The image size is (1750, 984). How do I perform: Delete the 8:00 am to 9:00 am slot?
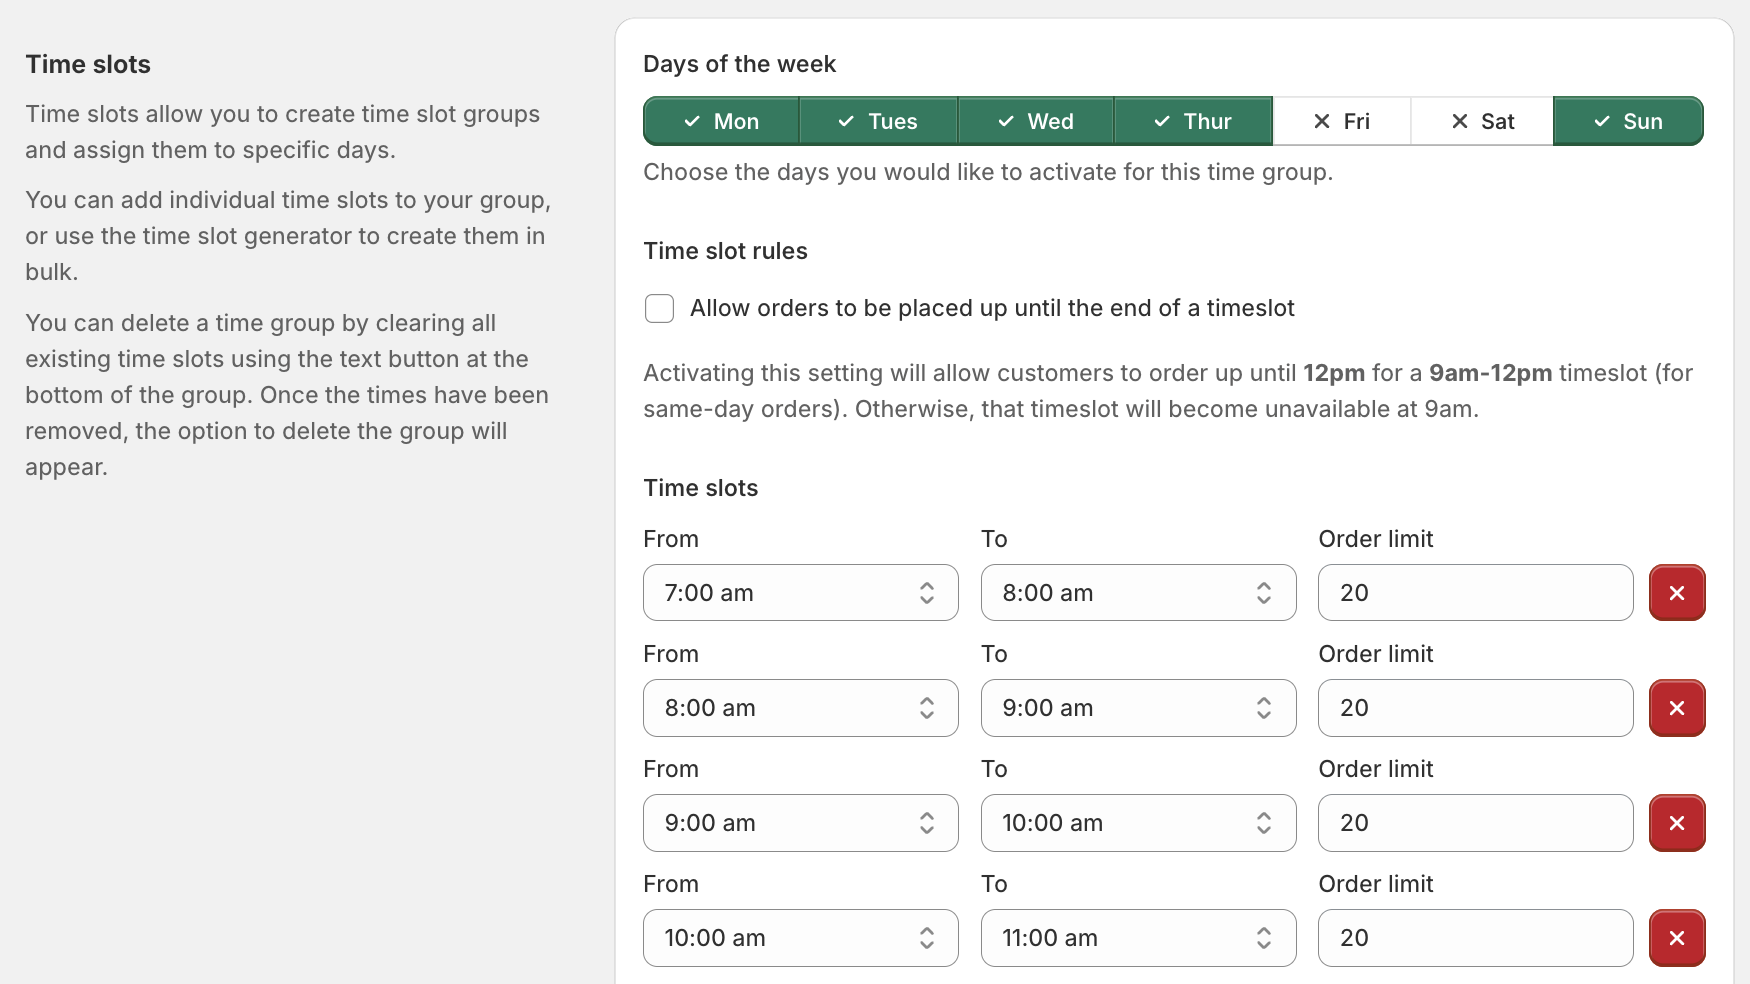point(1677,708)
